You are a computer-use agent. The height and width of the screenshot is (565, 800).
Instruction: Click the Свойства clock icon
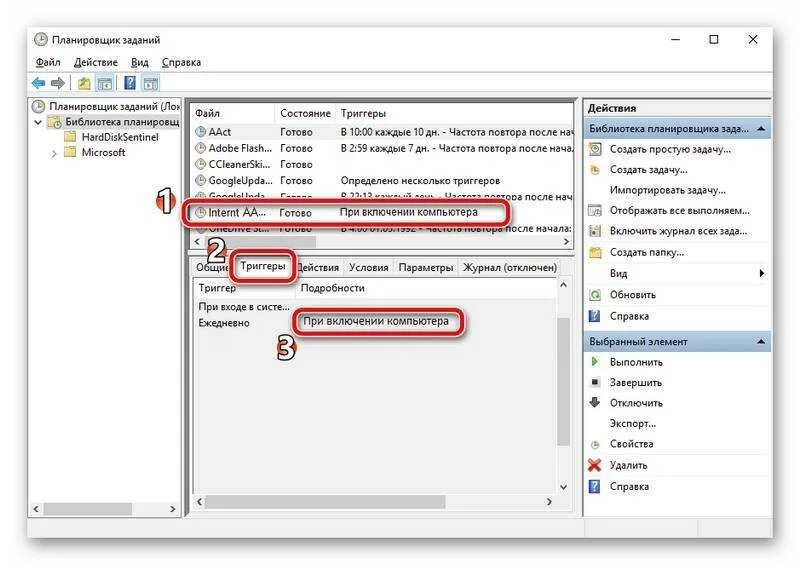(x=595, y=445)
